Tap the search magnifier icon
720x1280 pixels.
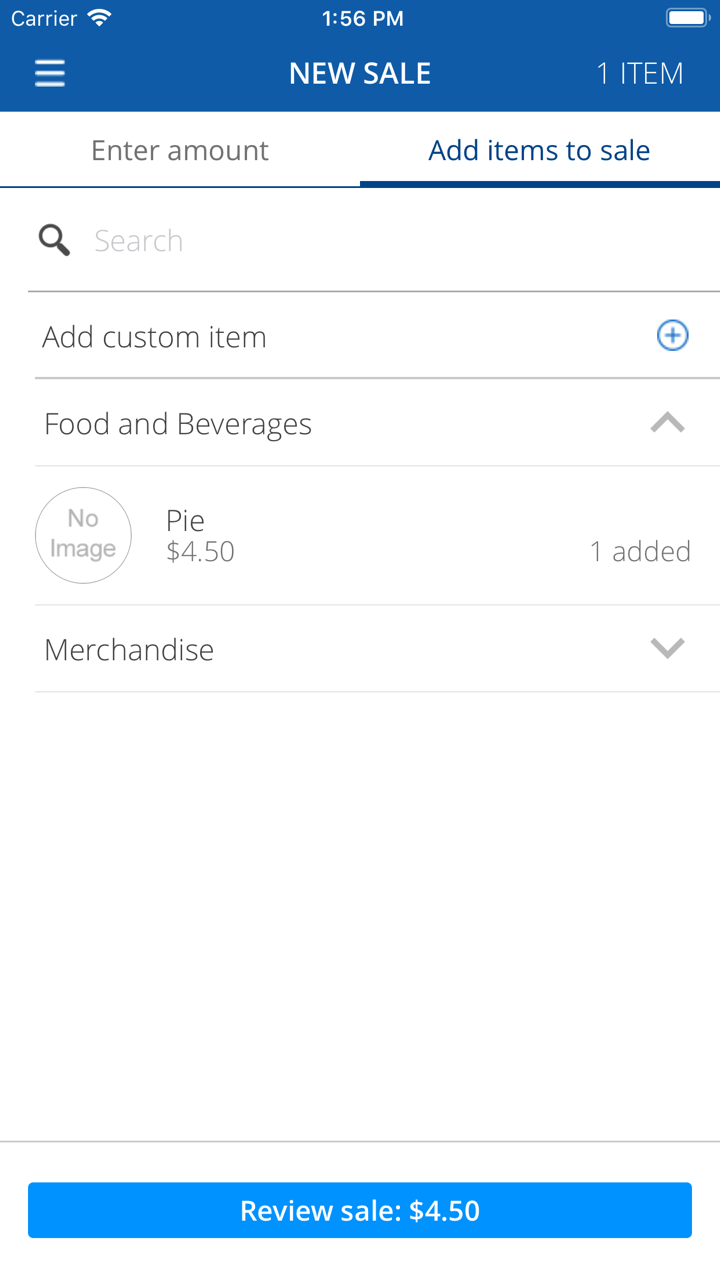pos(54,240)
